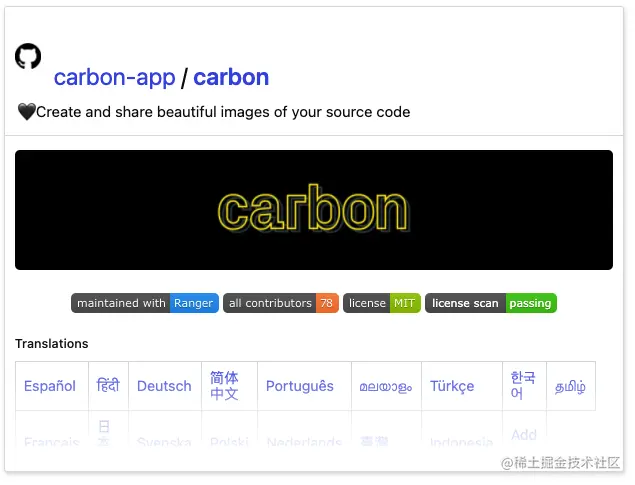The height and width of the screenshot is (485, 635).
Task: Select the தமிழ் translation link
Action: point(570,387)
